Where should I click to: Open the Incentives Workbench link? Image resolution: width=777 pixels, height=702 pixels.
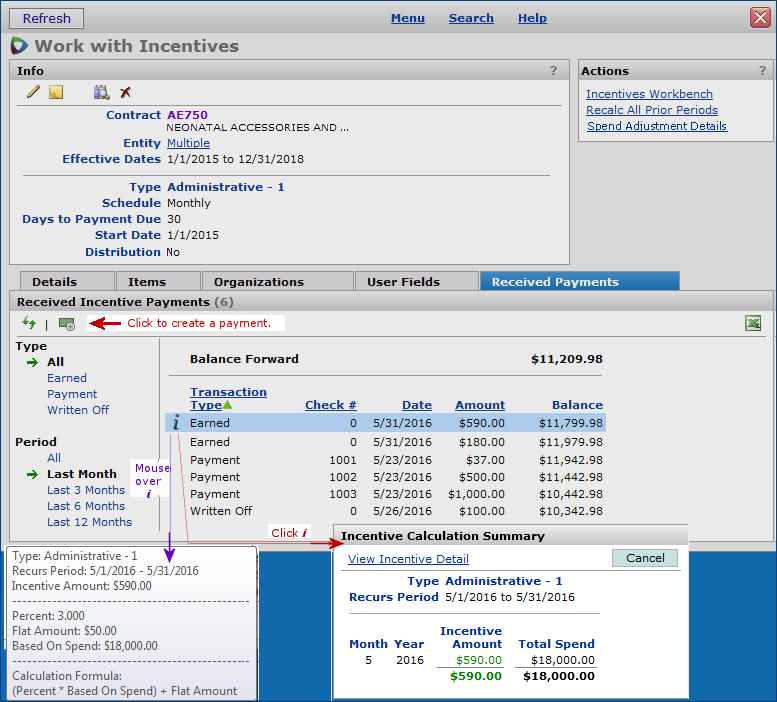(x=649, y=94)
